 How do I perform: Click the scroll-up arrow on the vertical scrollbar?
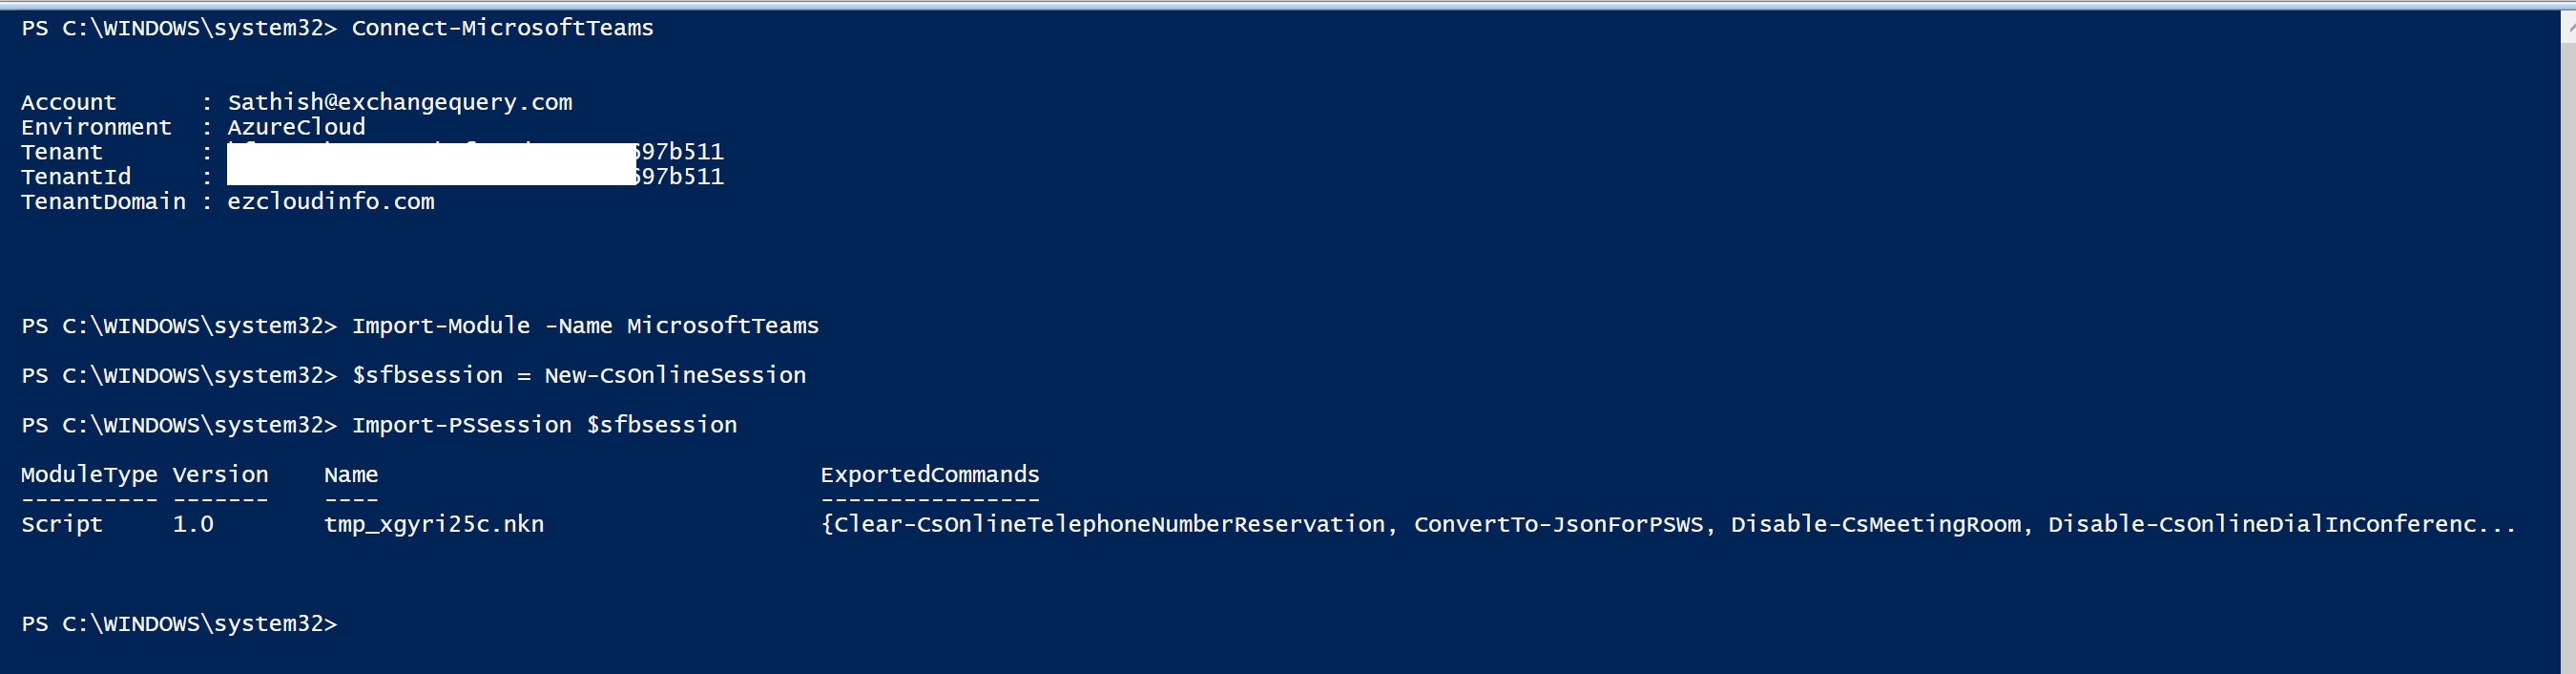coord(2568,27)
